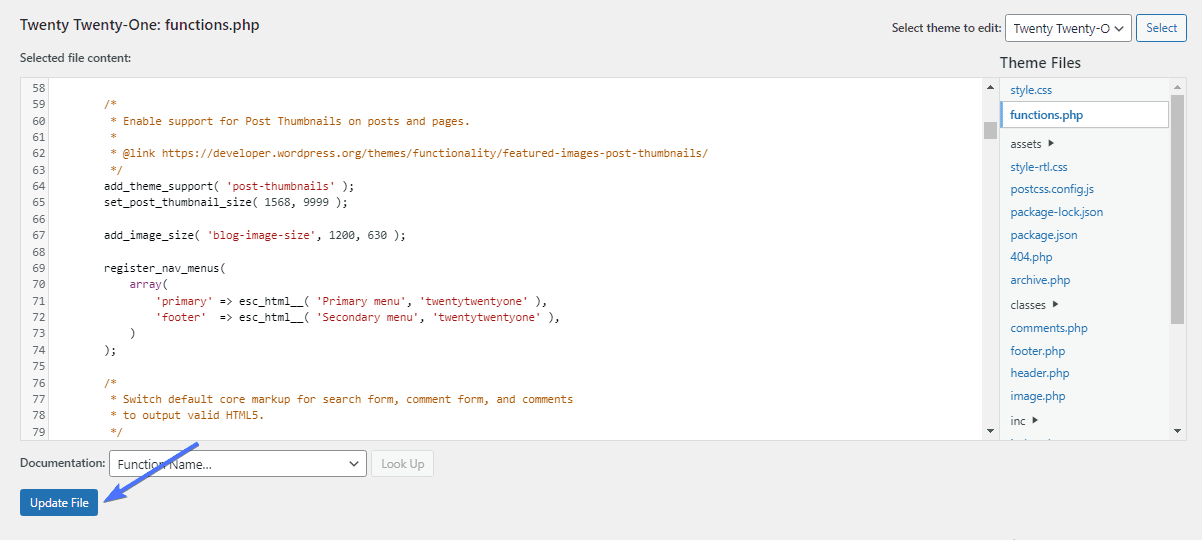Click the Update File button
Screen dimensions: 1202x540
tap(59, 503)
